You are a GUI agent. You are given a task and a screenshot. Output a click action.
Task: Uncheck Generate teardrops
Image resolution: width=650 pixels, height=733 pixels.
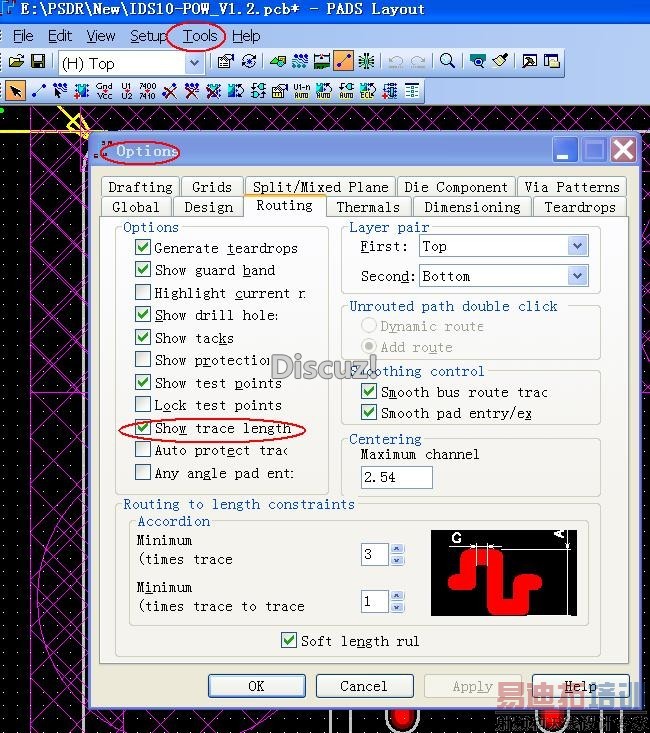143,247
